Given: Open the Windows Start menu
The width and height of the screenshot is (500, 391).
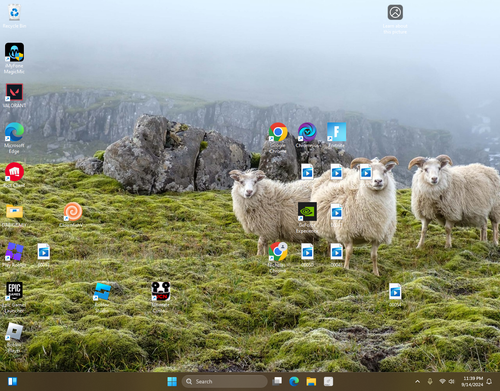Looking at the screenshot, I should (172, 381).
